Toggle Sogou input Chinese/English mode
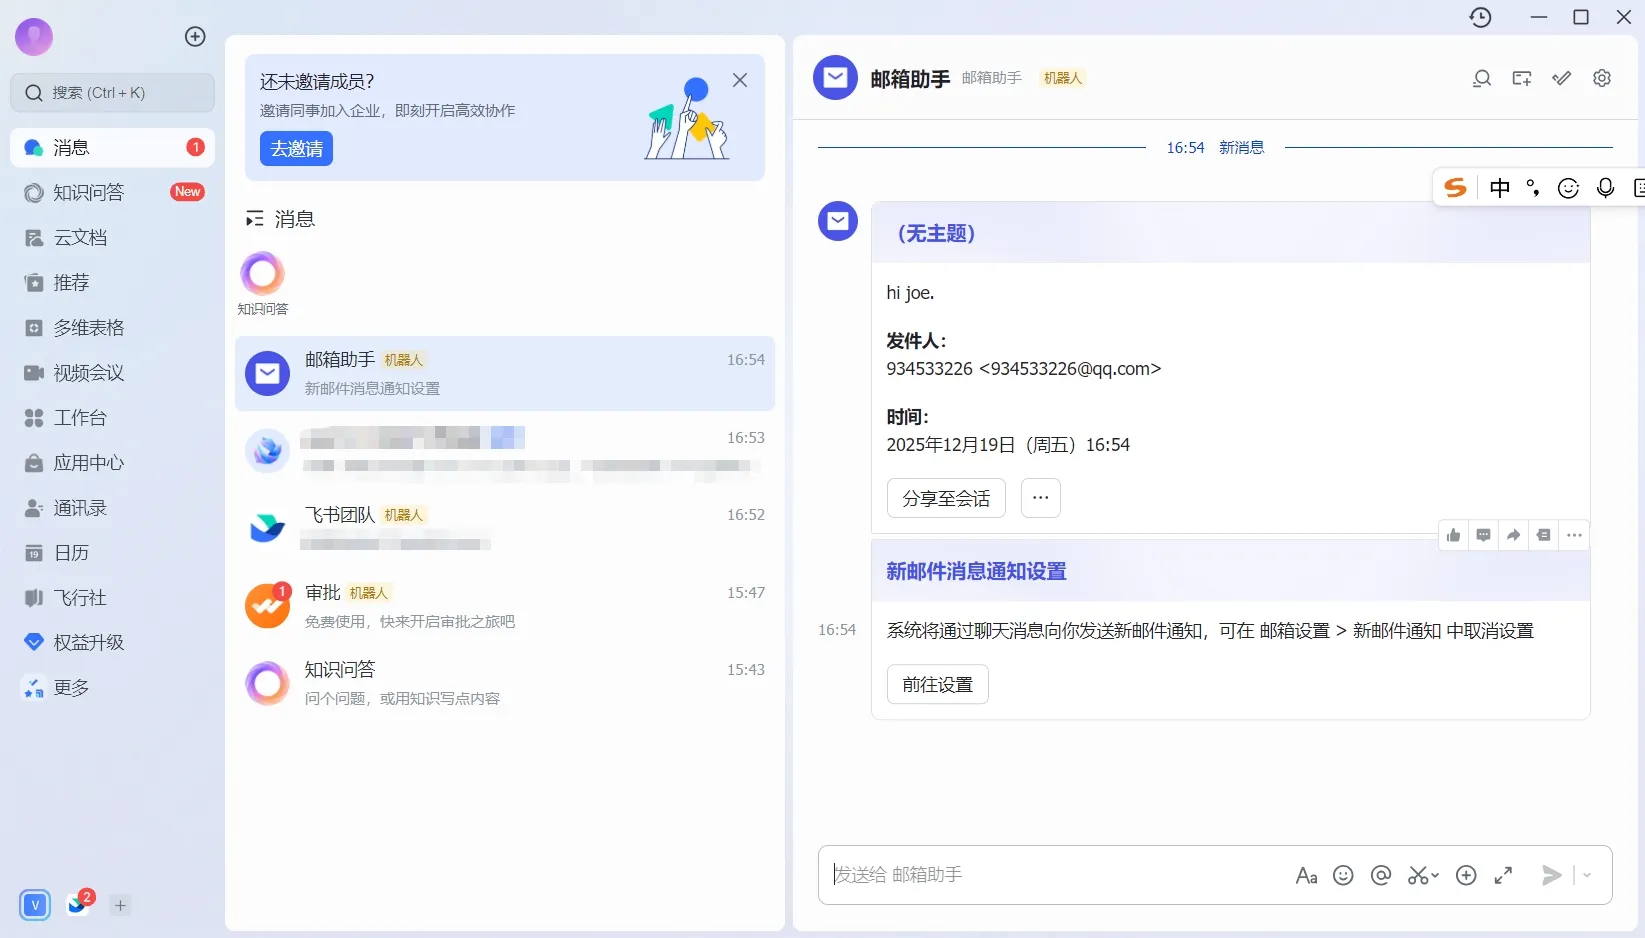 coord(1499,188)
